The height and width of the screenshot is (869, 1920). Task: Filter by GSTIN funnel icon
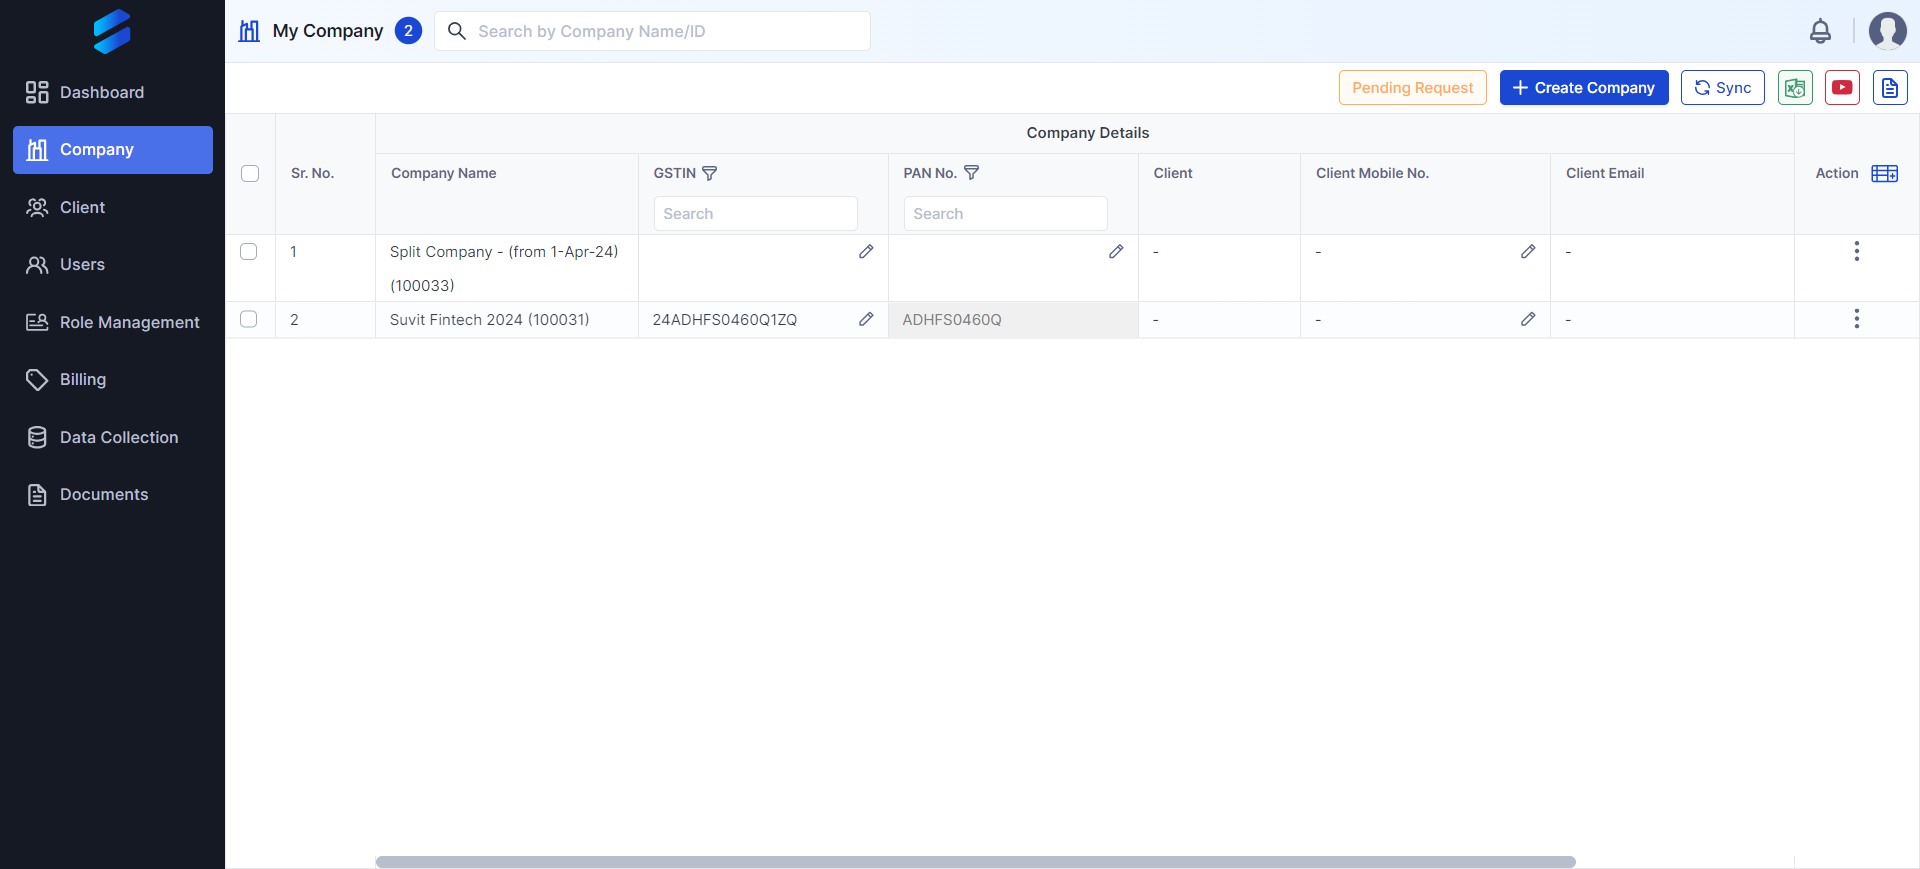[x=710, y=173]
